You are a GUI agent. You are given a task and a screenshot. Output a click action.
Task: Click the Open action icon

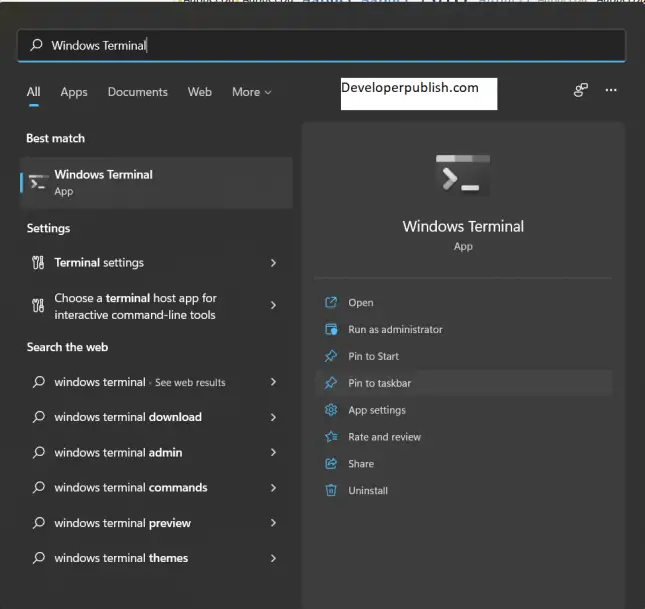331,302
